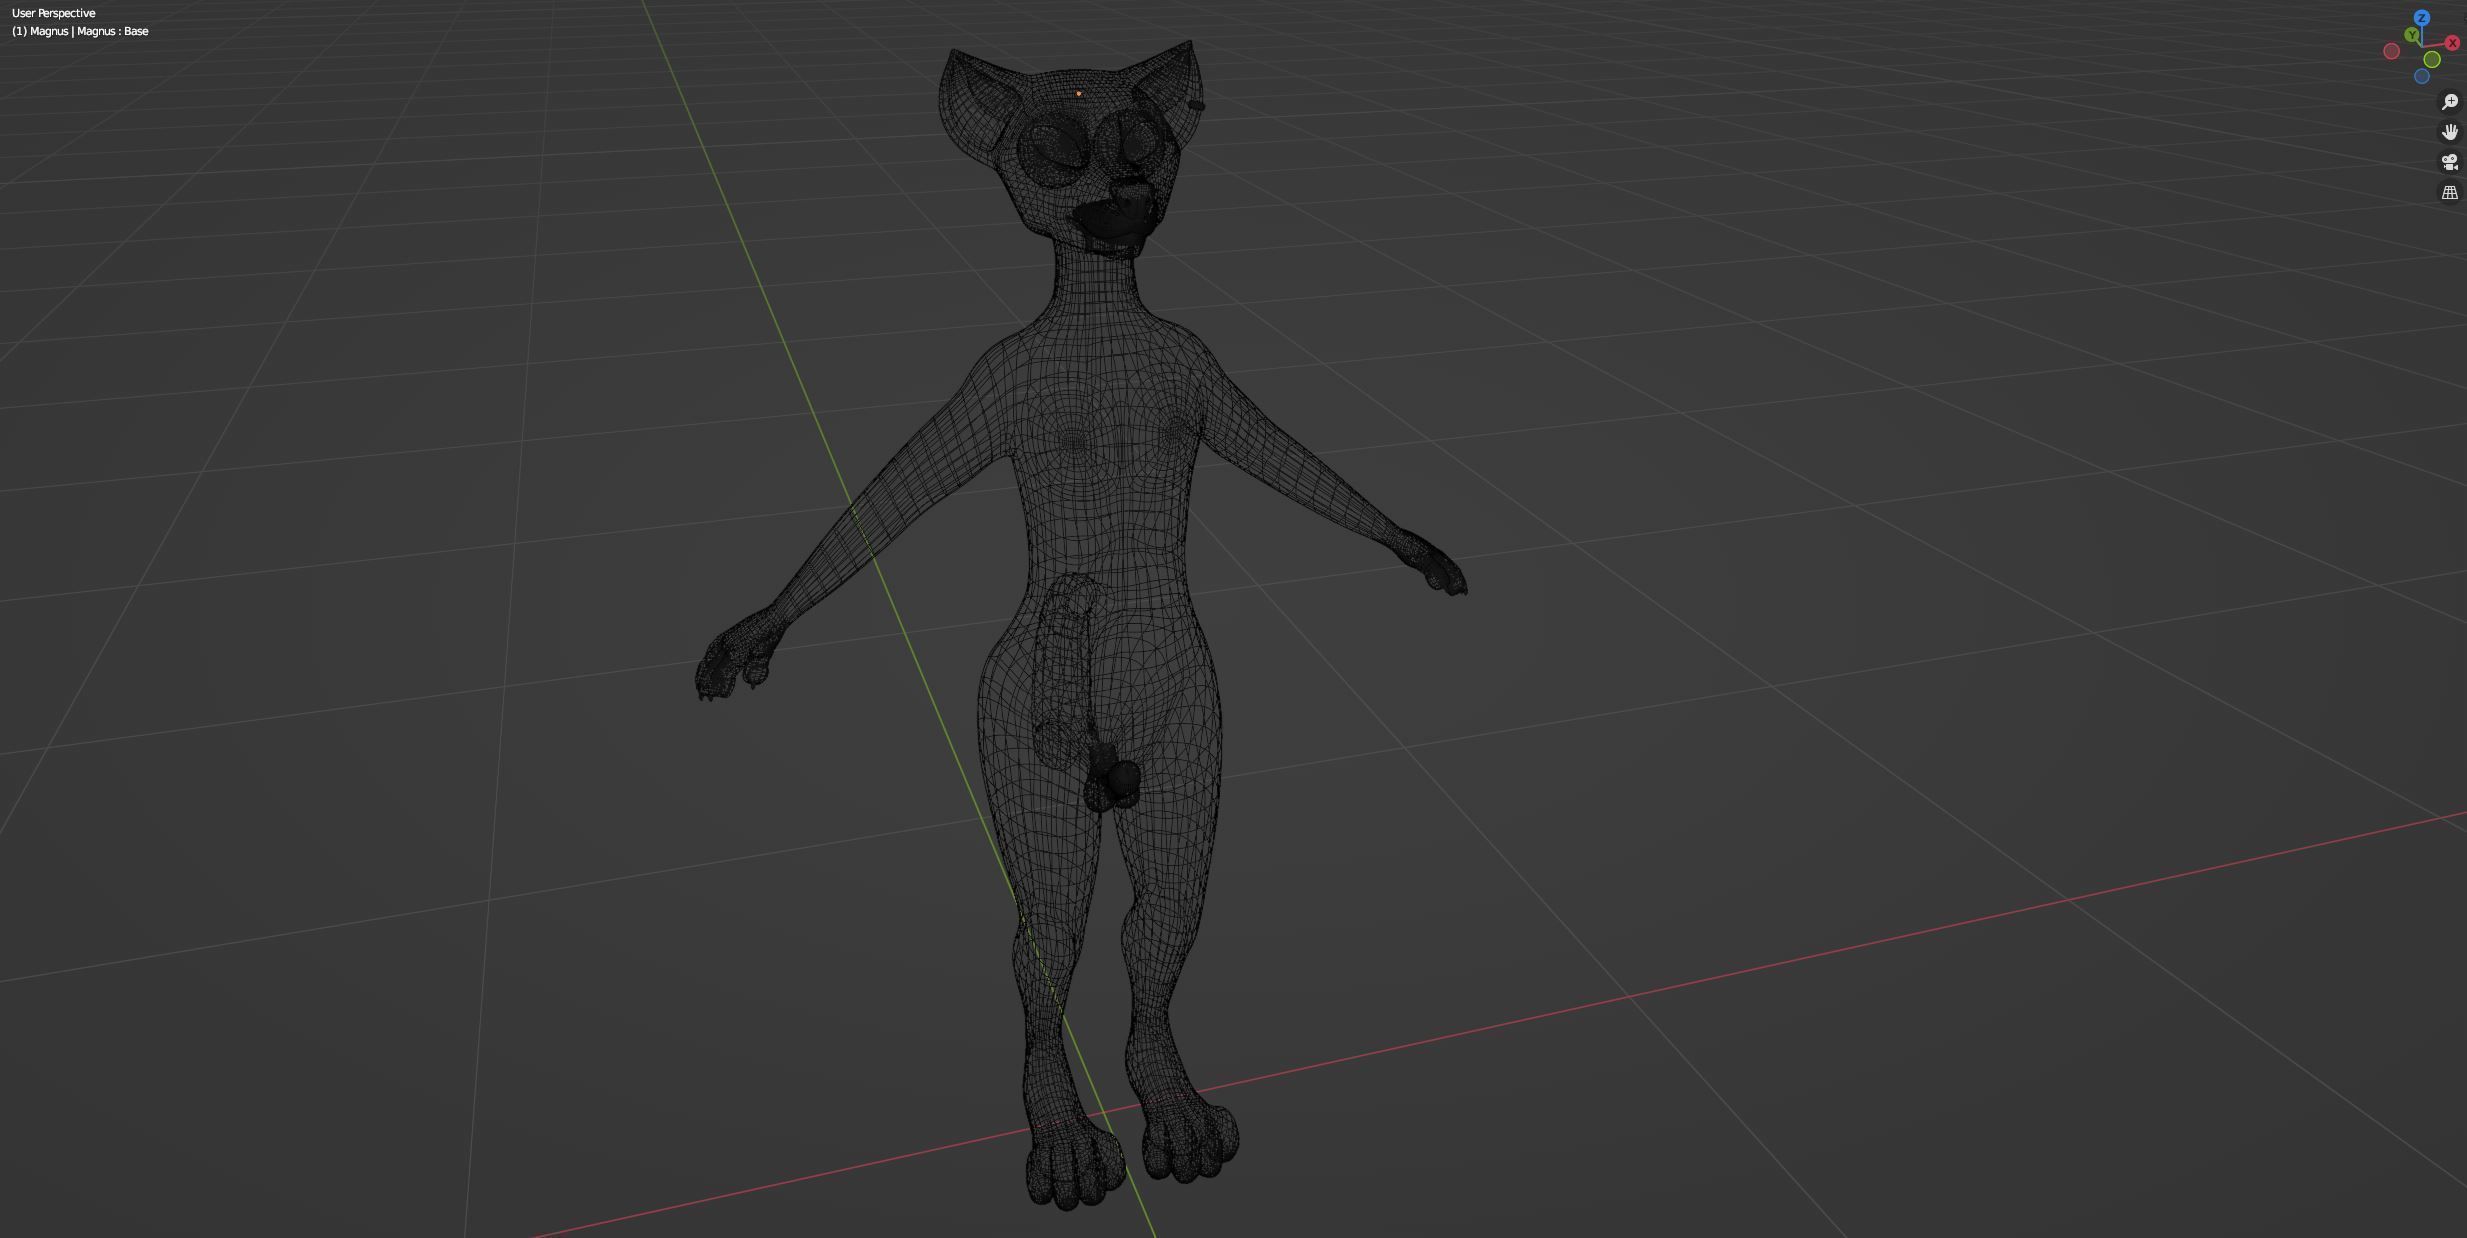Click the 'User Perspective' viewport label
2467x1238 pixels.
click(54, 13)
